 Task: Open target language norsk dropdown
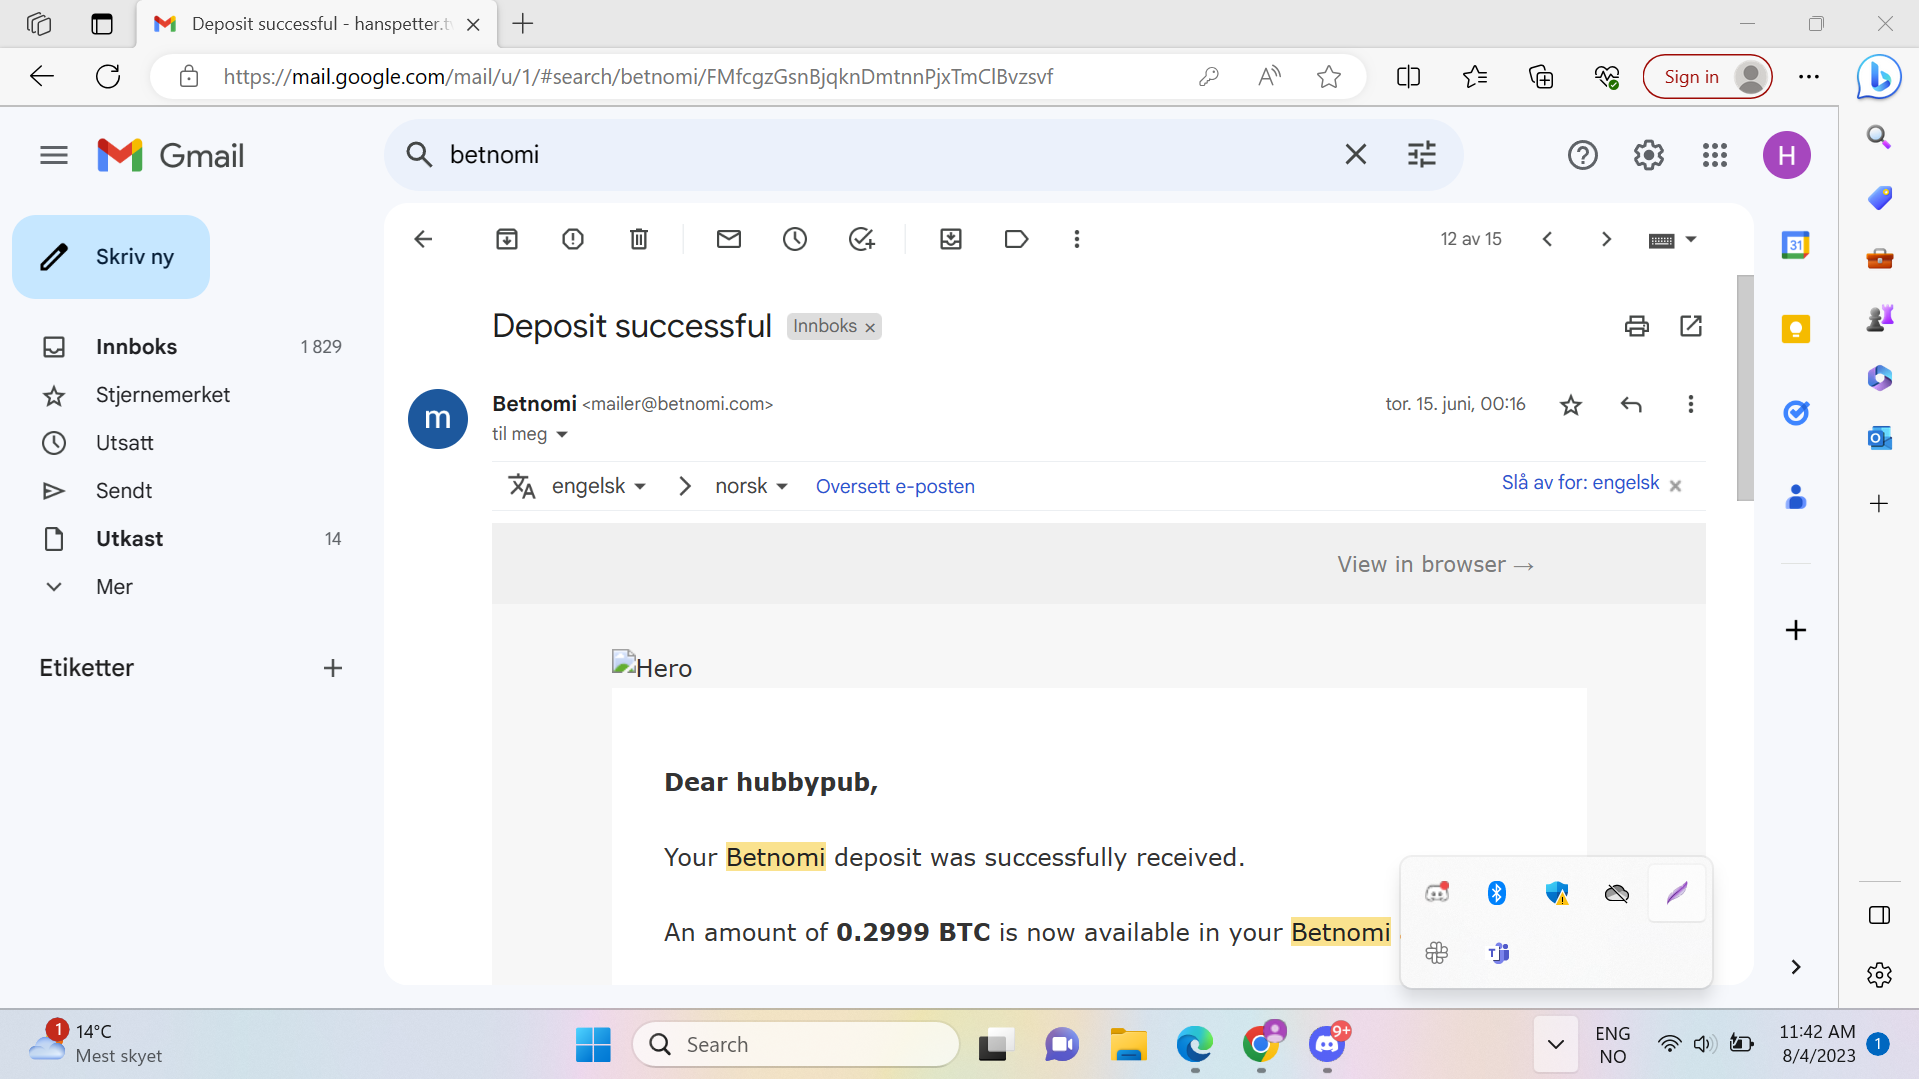752,486
